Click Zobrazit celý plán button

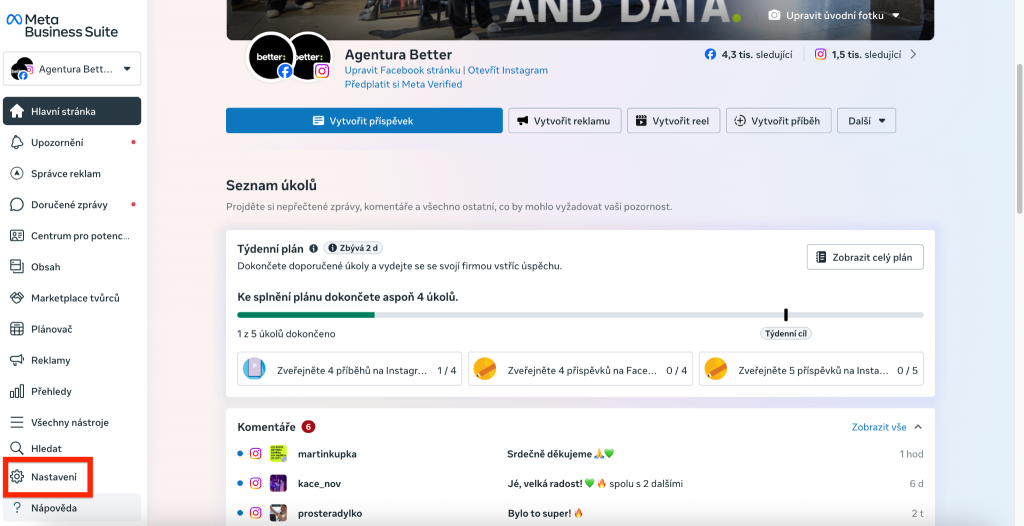click(x=865, y=257)
